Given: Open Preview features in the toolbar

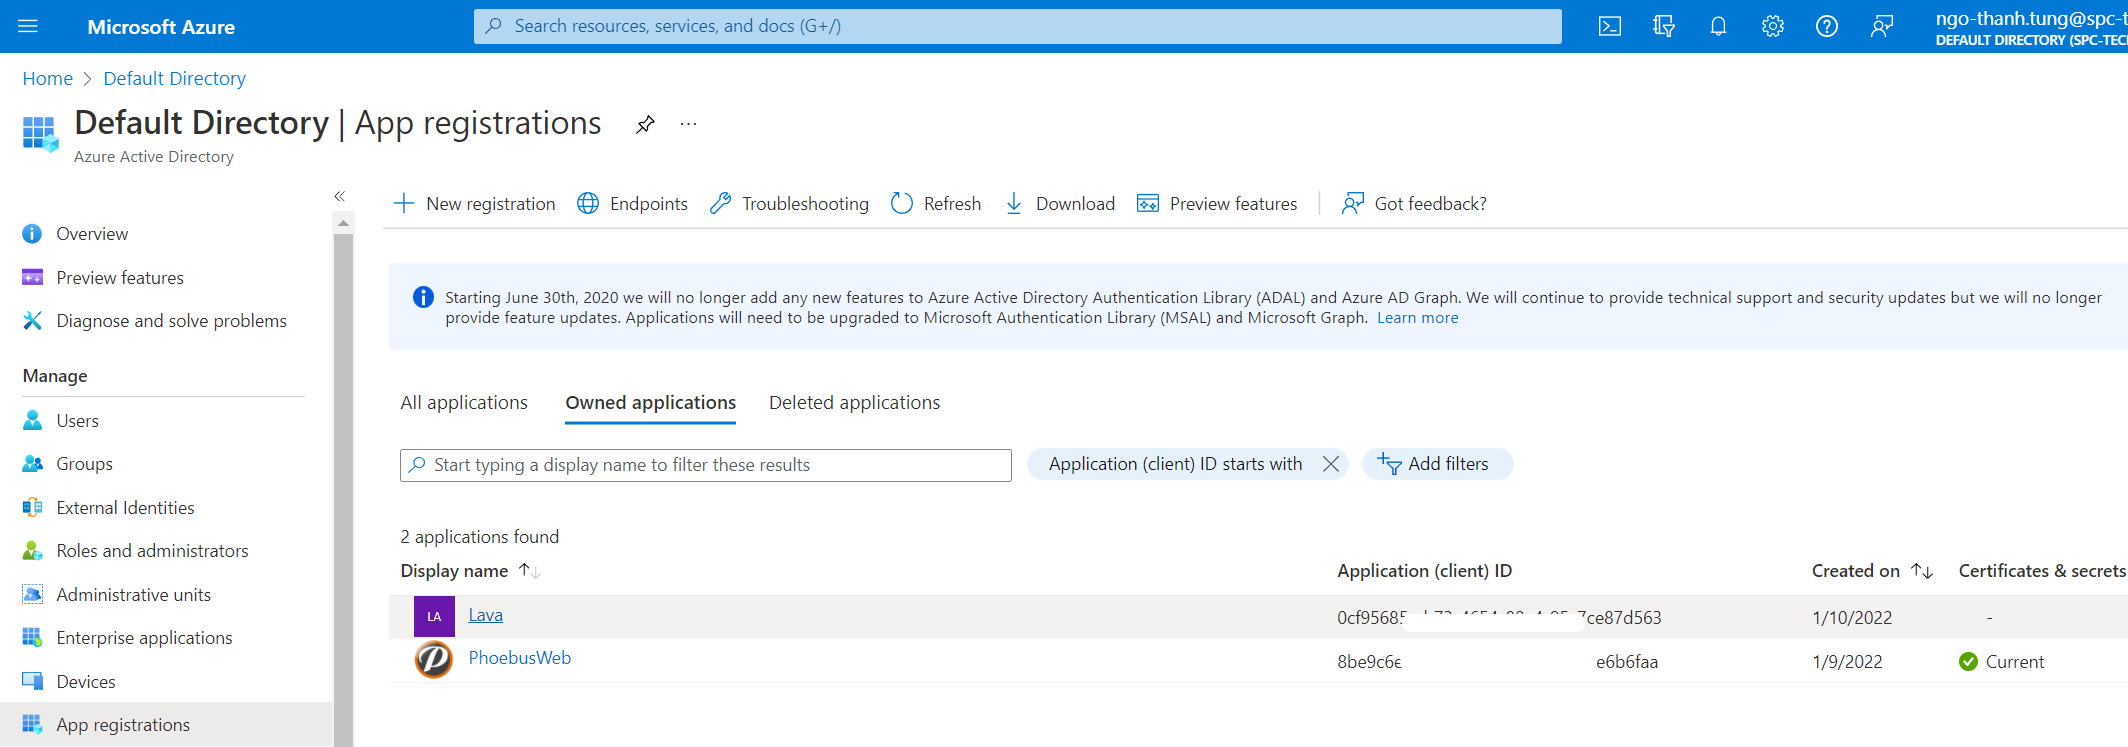Looking at the screenshot, I should [1217, 204].
